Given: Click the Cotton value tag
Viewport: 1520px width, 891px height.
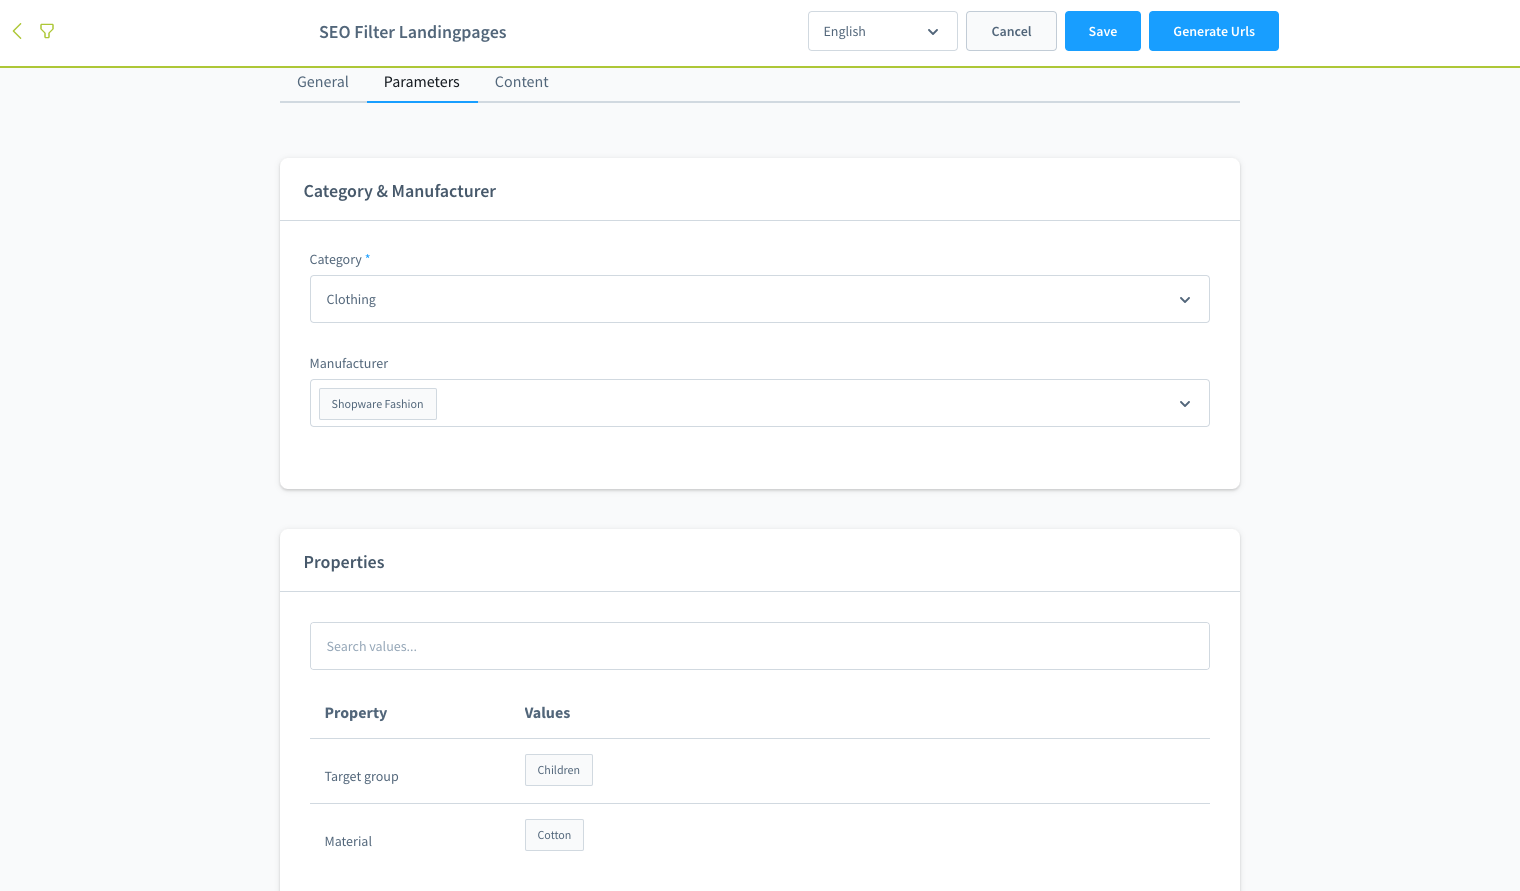Looking at the screenshot, I should [554, 835].
